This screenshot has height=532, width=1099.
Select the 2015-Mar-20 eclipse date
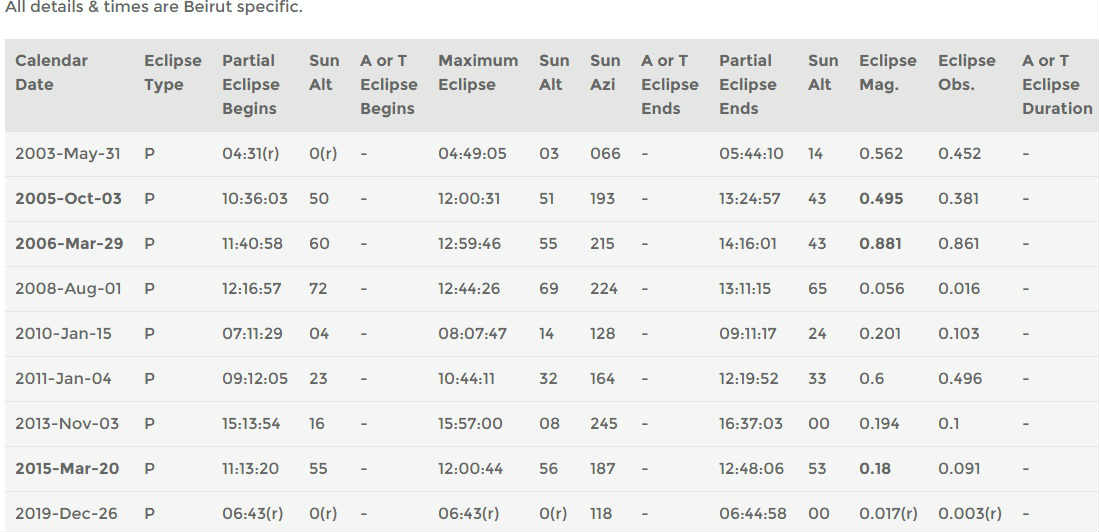coord(68,468)
